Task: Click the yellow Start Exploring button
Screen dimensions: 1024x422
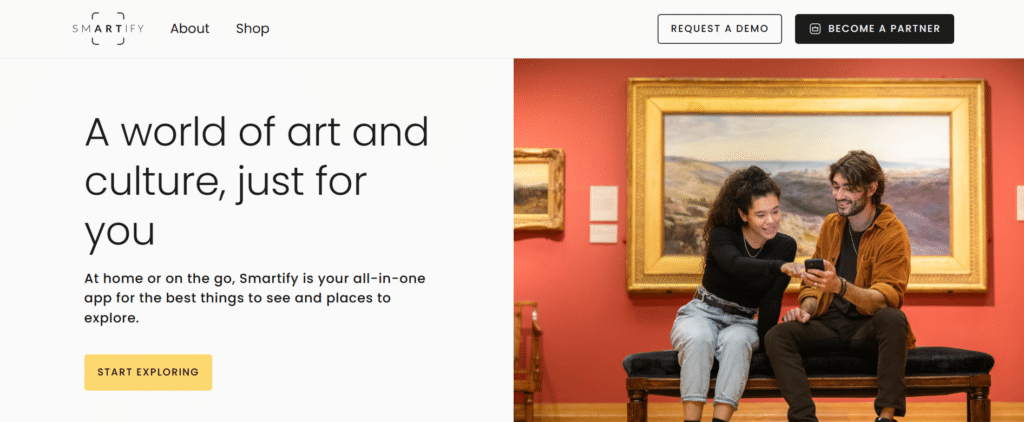Action: [x=148, y=372]
